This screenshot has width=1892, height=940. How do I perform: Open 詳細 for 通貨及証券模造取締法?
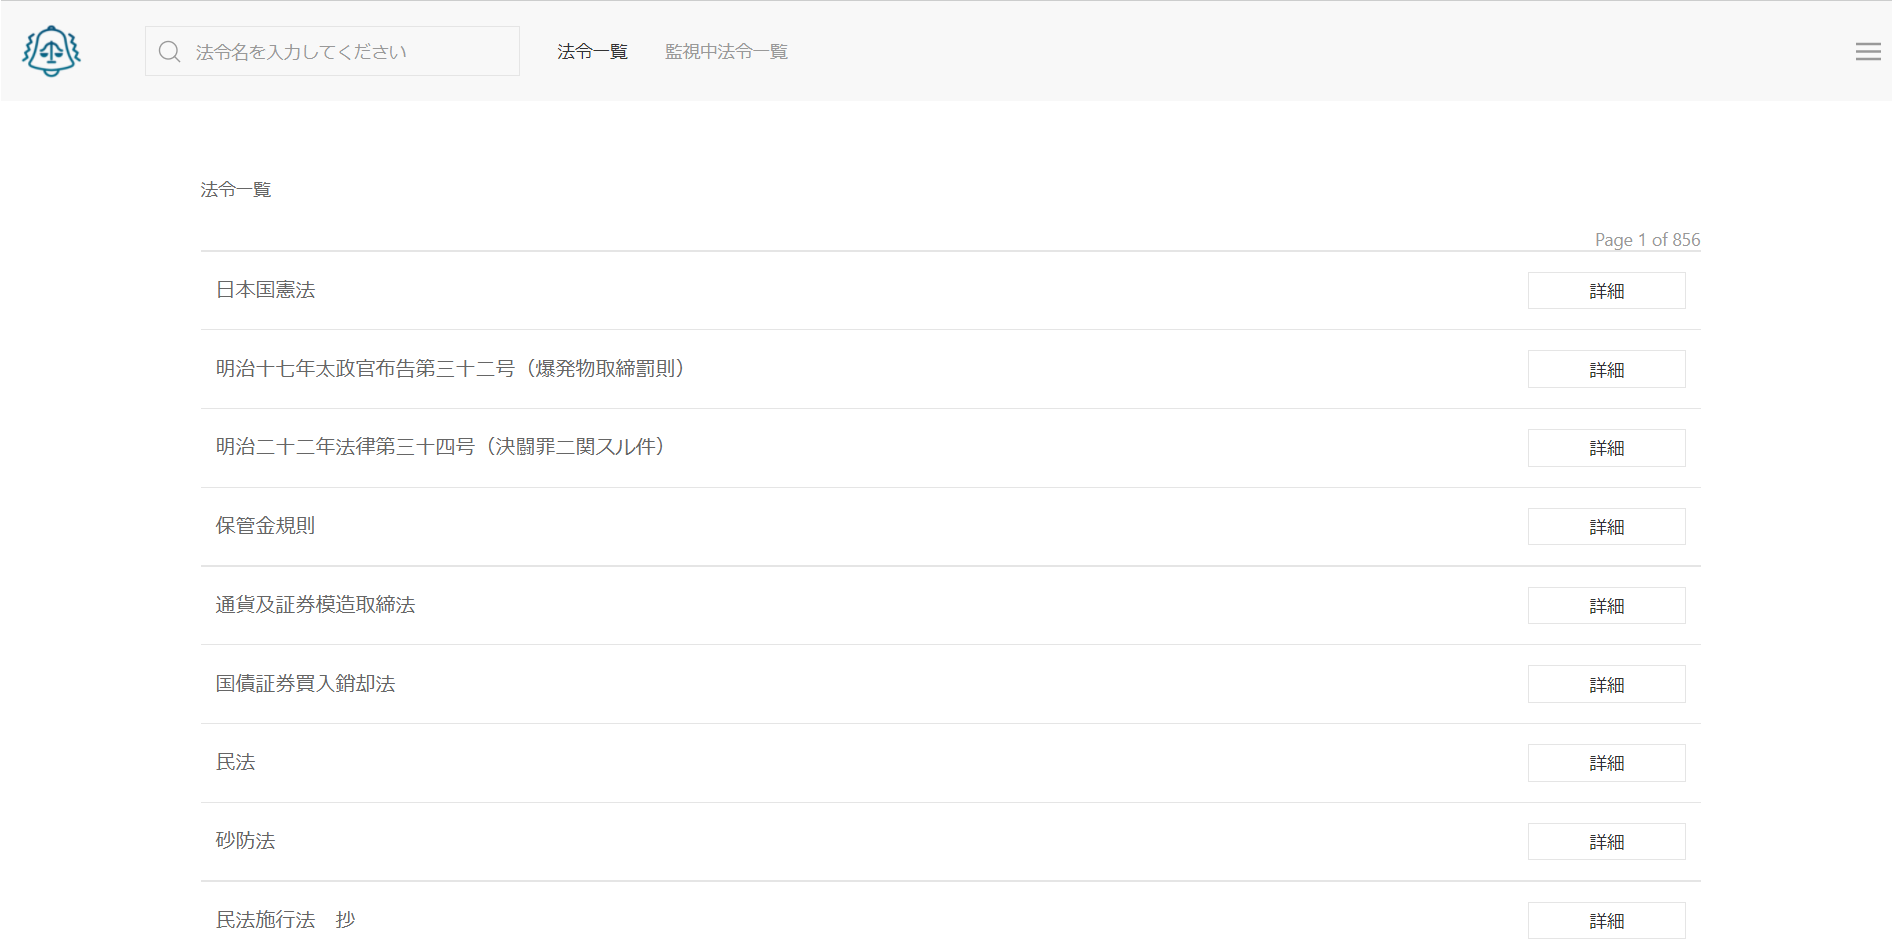click(1606, 606)
